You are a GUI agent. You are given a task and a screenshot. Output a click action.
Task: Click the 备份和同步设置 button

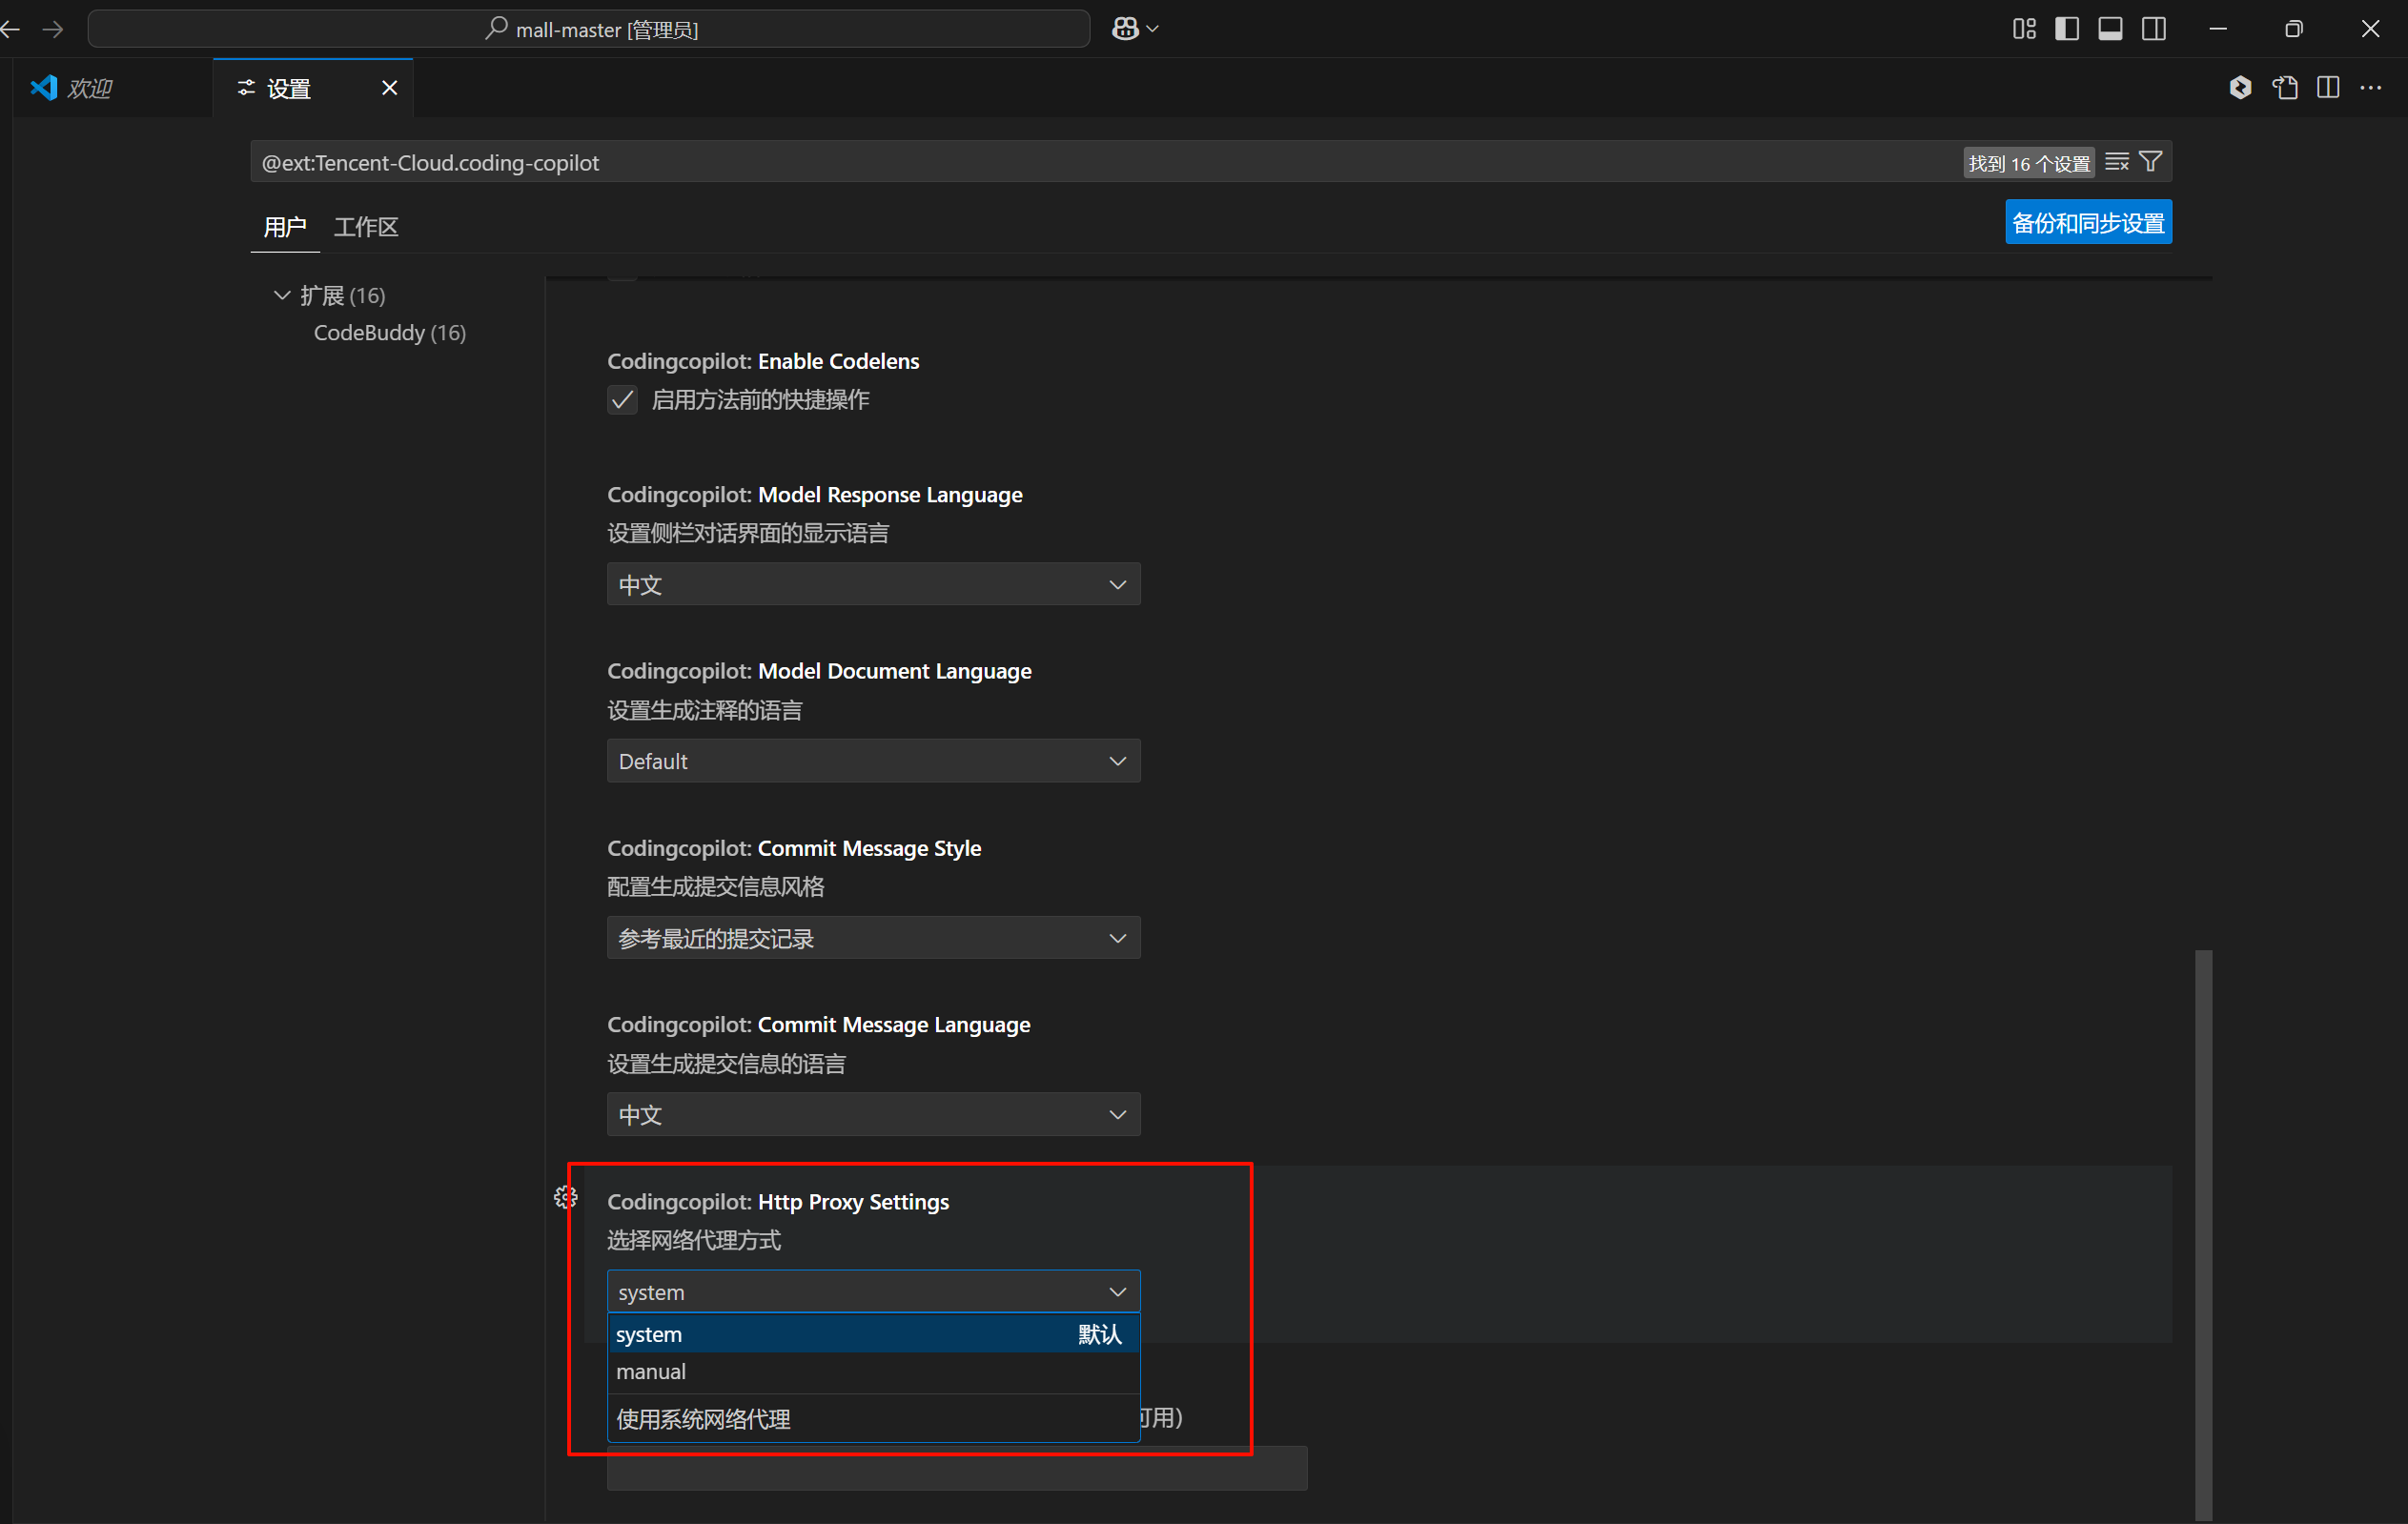click(x=2087, y=222)
